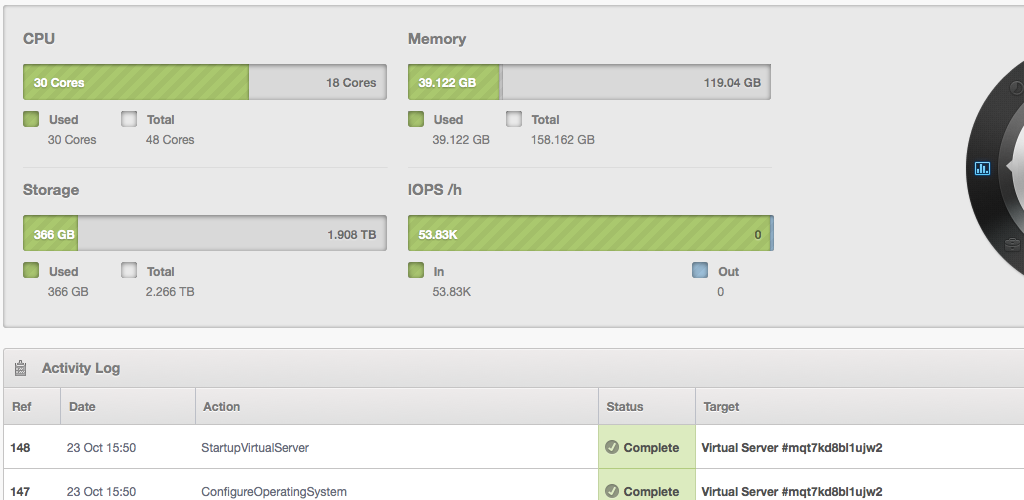Click the CPU 30 Cores used bar
The image size is (1024, 500).
click(x=136, y=82)
